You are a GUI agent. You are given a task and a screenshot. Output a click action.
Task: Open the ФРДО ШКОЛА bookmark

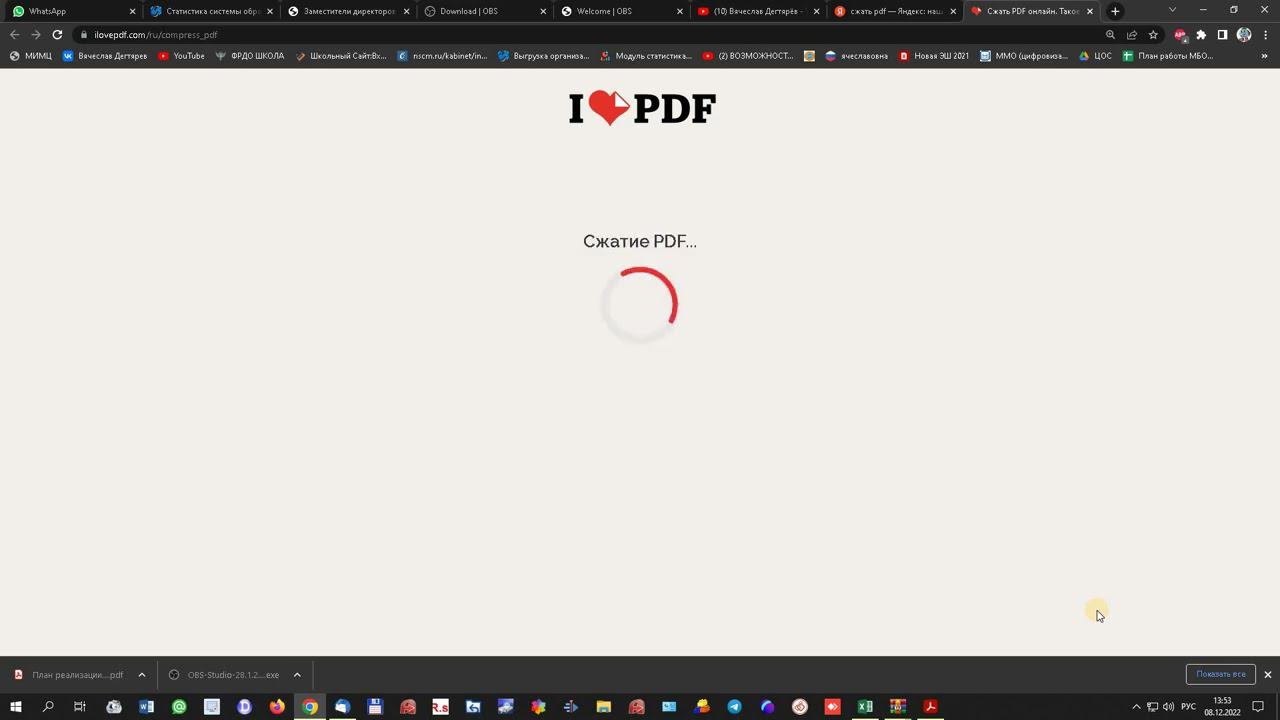(x=249, y=56)
